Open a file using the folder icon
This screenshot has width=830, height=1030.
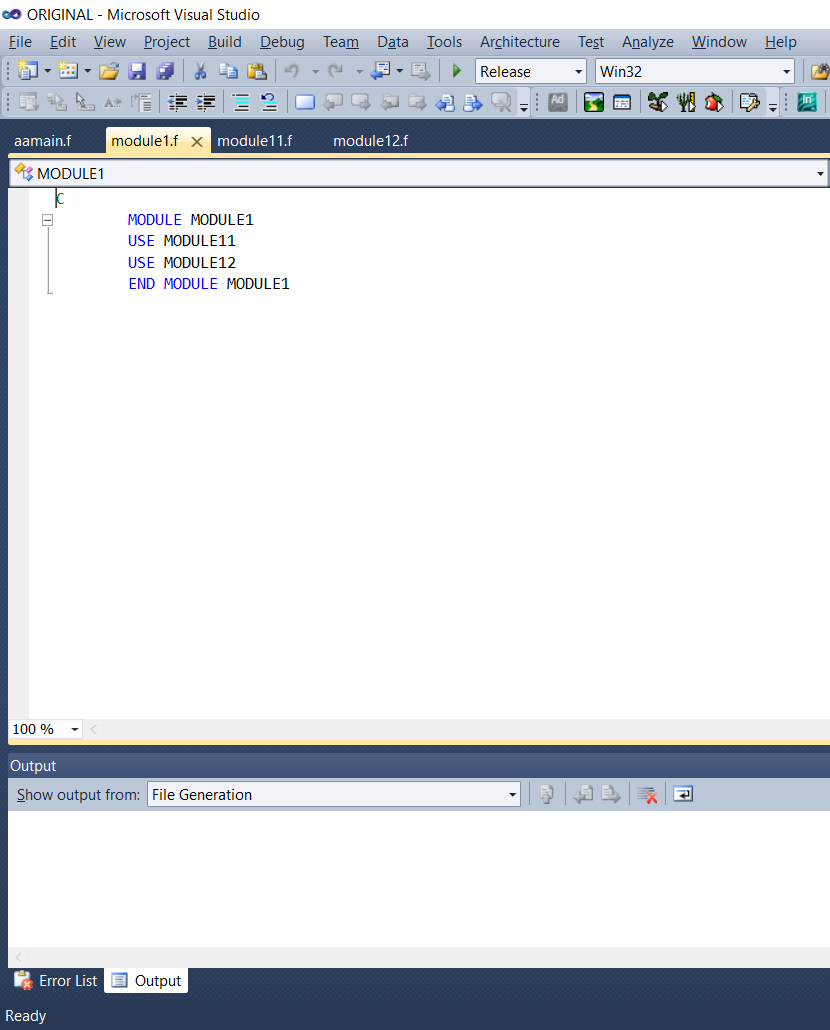point(109,71)
